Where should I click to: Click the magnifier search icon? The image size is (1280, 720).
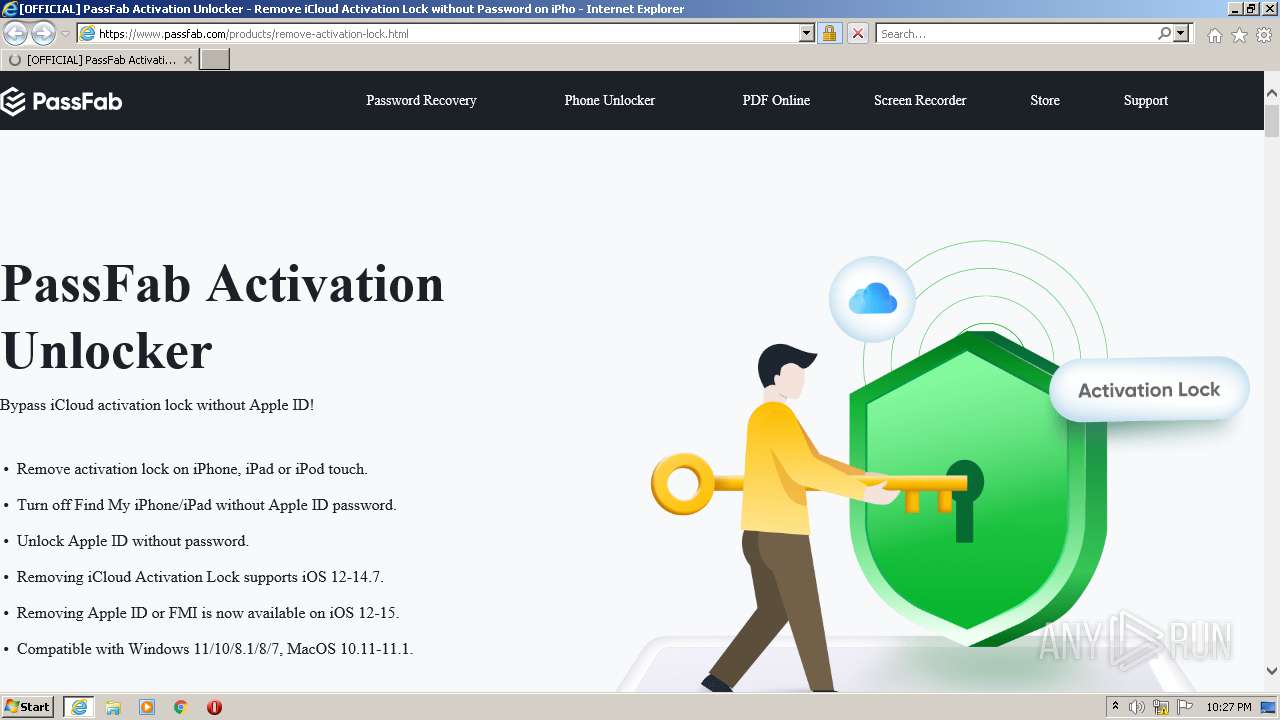click(1164, 34)
